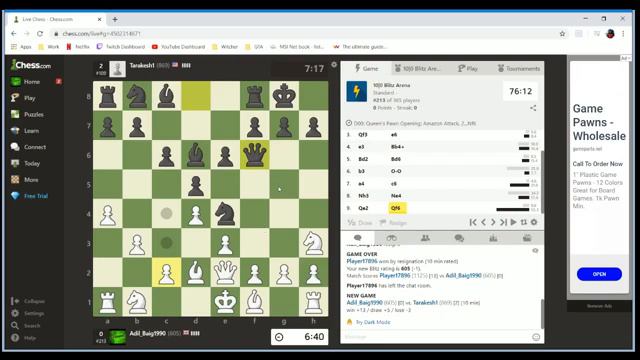Select the chat bubble tab
Viewport: 640px width, 360px height.
[358, 238]
